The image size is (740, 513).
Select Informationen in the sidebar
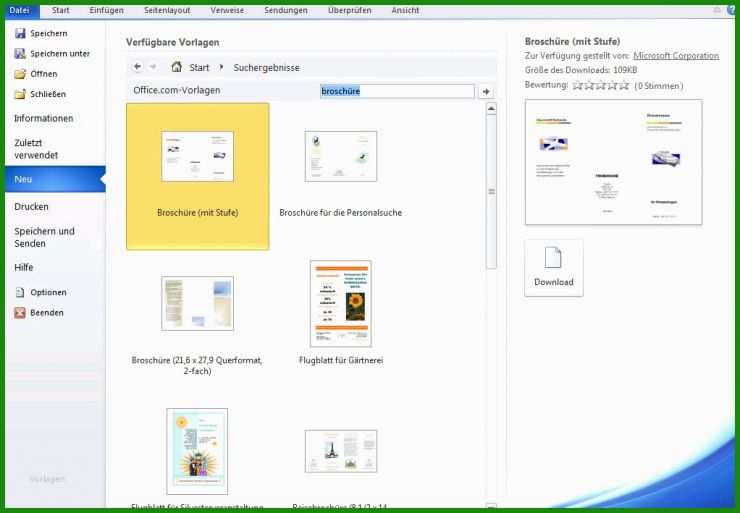tap(43, 118)
